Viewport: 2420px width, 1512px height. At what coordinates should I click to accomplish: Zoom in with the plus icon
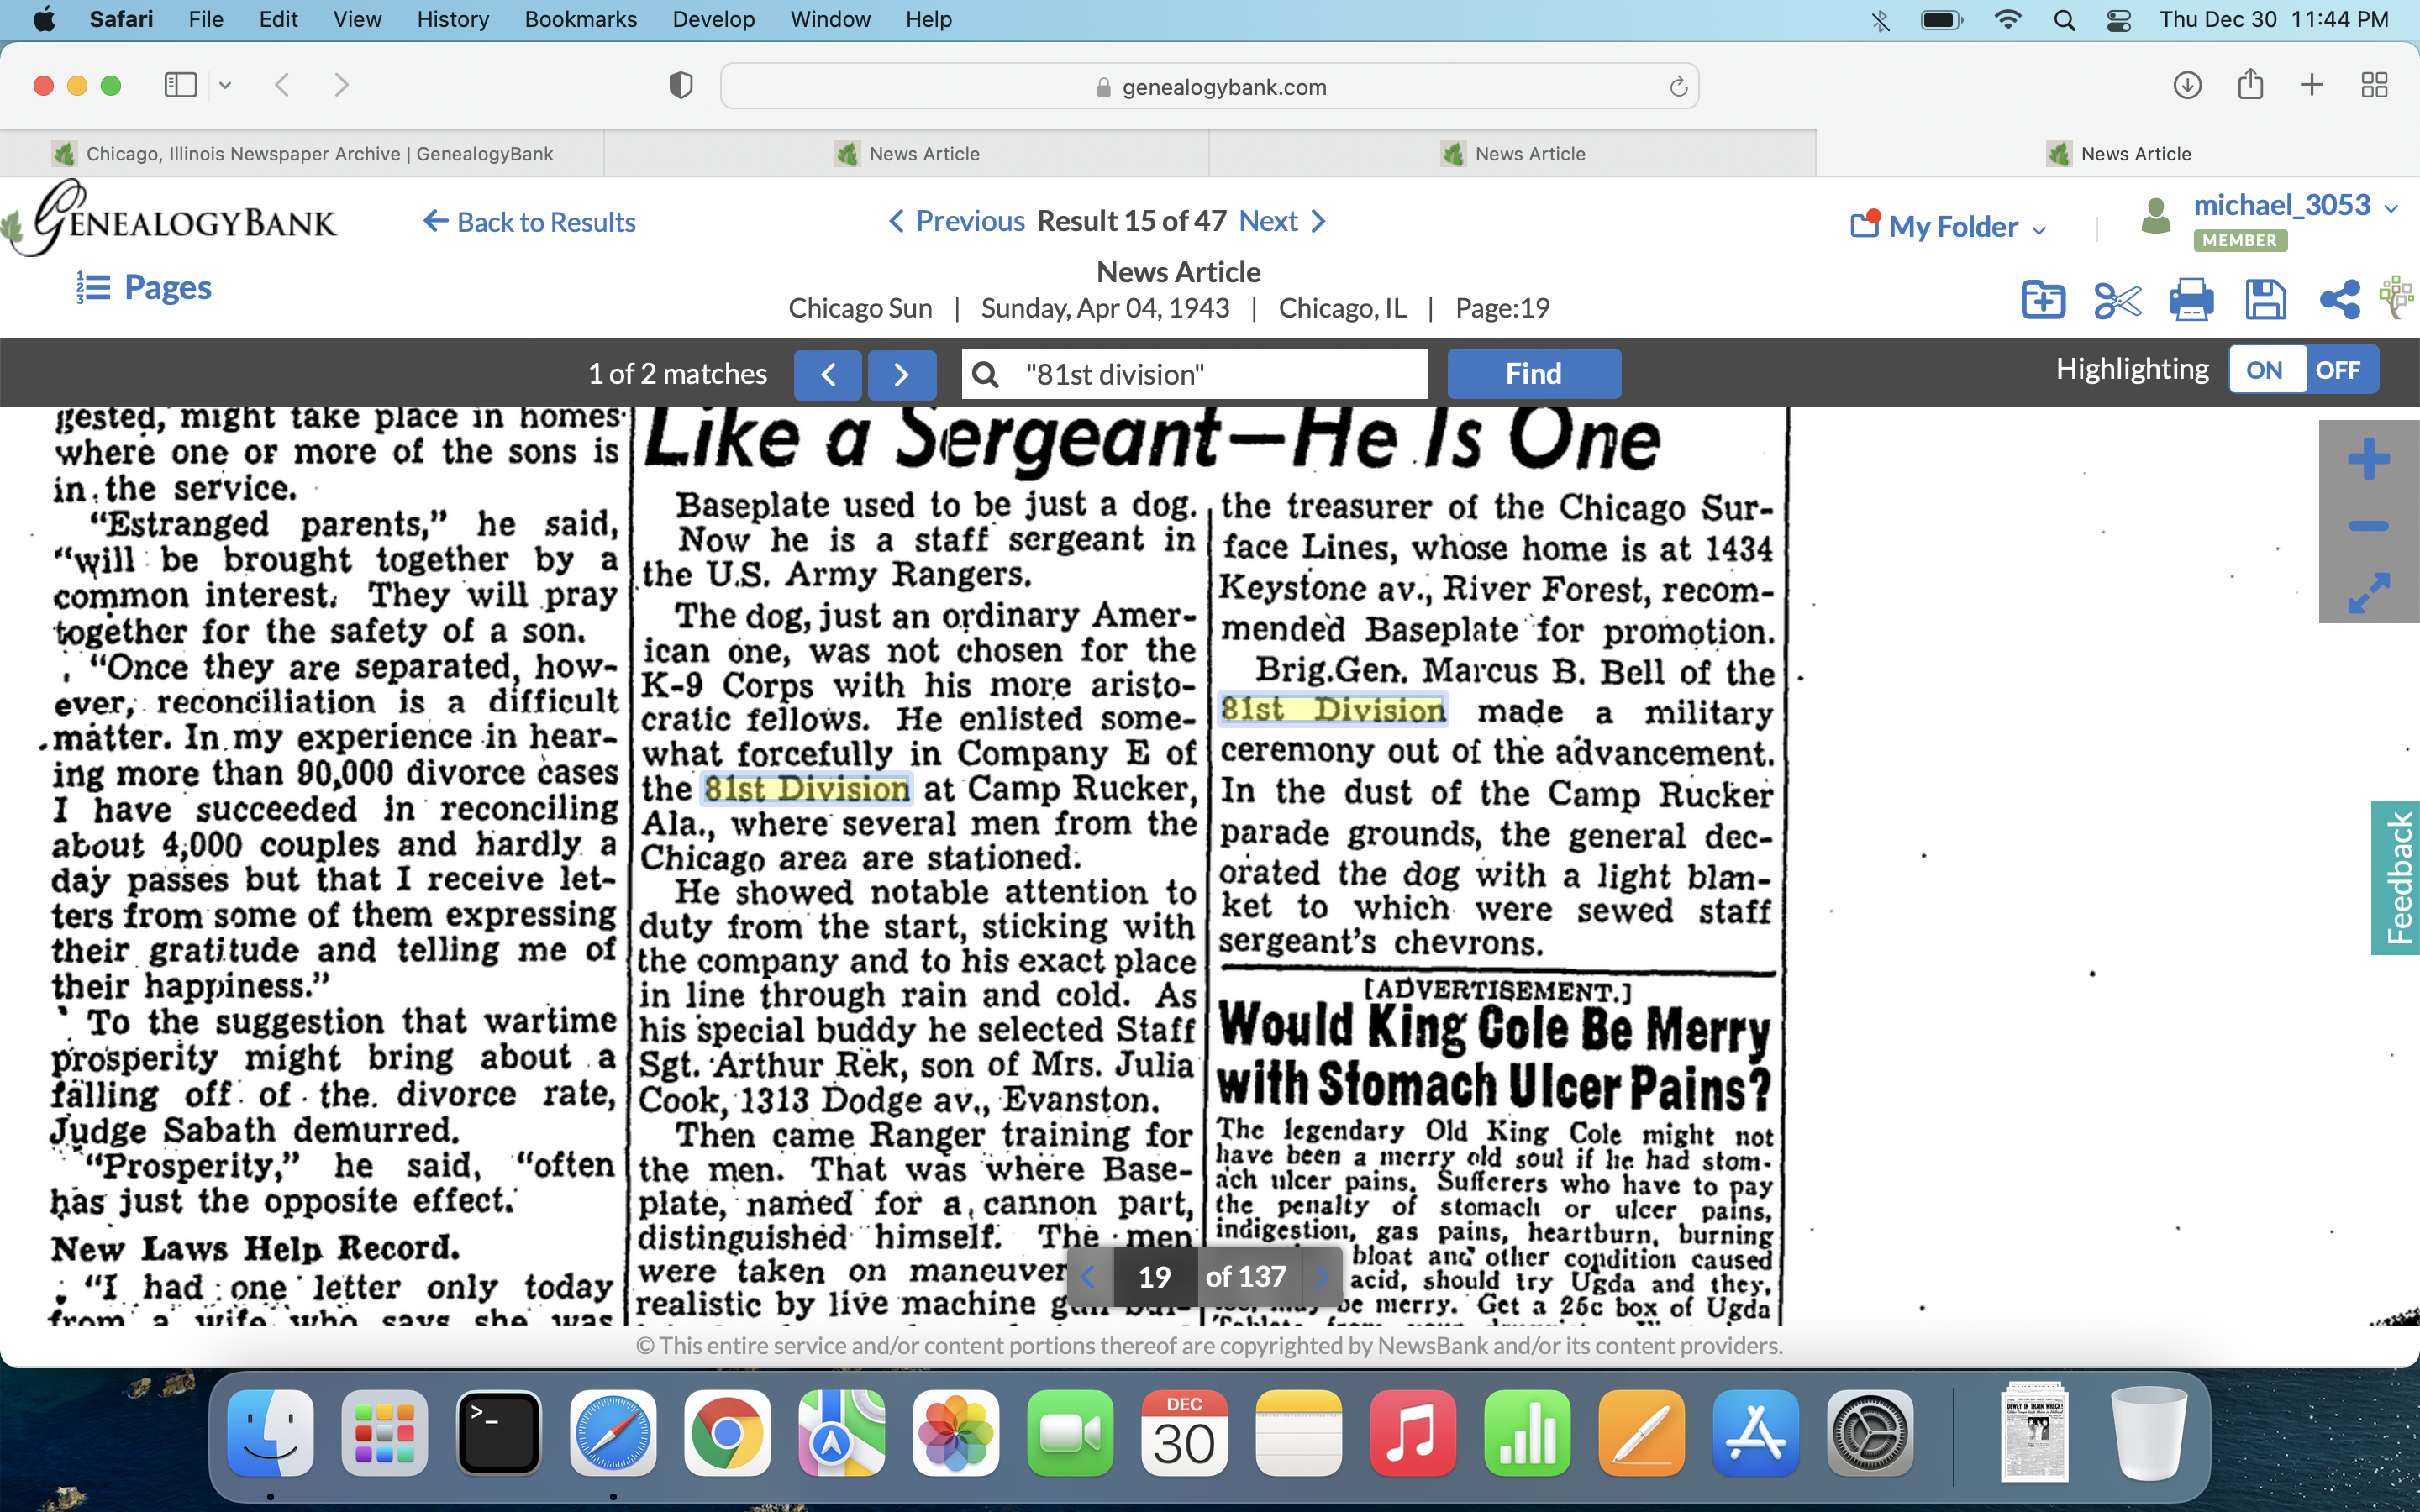click(2368, 460)
